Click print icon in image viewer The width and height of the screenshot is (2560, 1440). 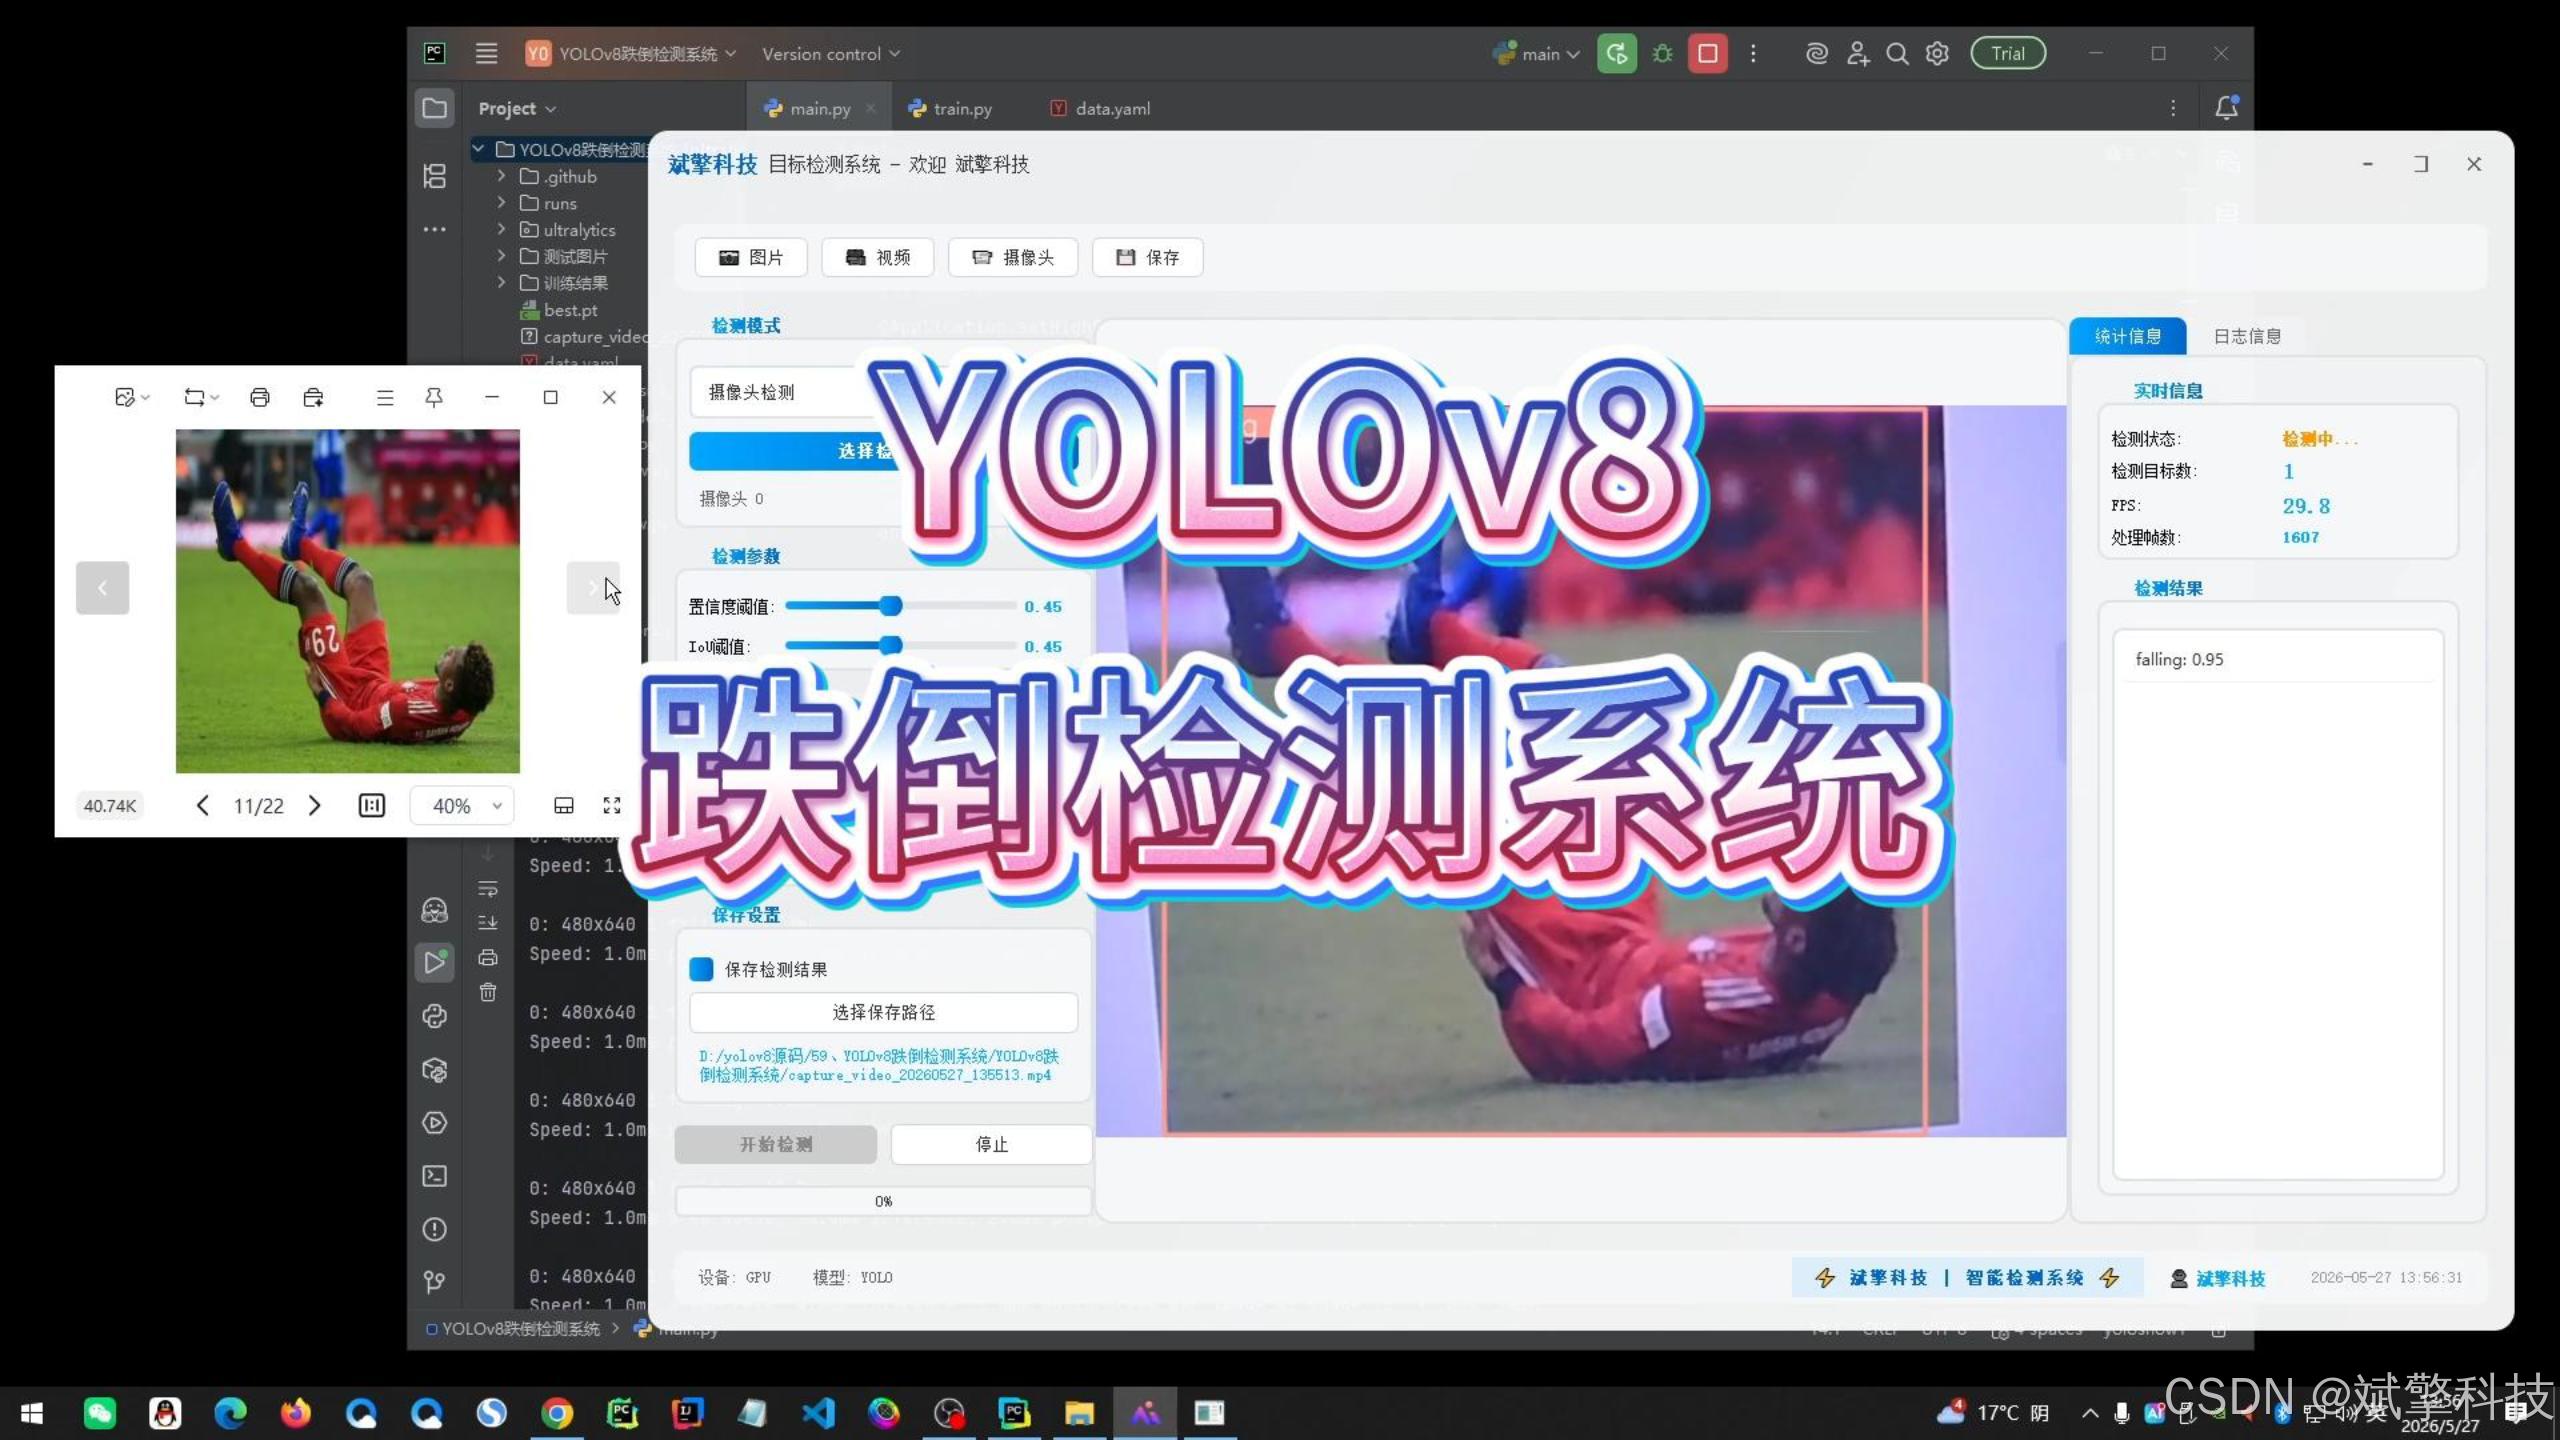pos(260,397)
